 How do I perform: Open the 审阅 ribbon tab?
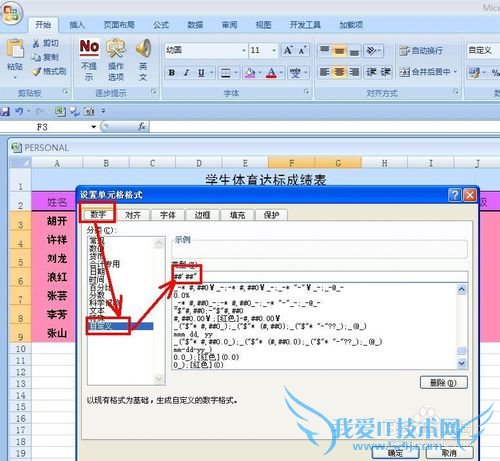coord(229,25)
